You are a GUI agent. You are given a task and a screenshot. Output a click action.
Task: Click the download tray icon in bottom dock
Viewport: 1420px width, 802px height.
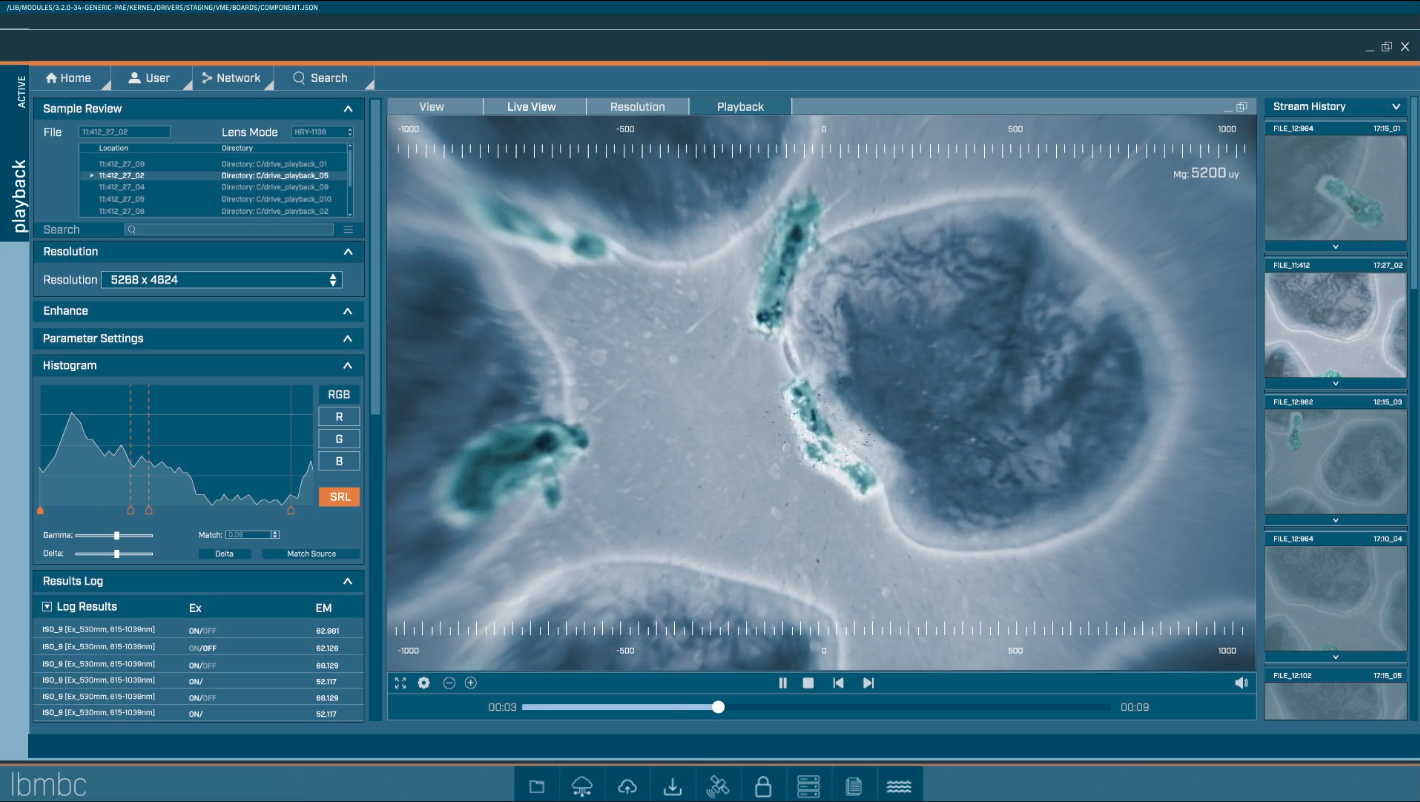coord(672,786)
